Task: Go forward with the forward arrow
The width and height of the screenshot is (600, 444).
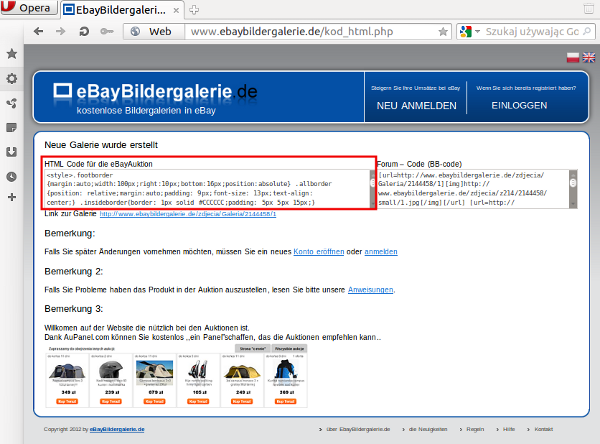Action: (x=60, y=31)
